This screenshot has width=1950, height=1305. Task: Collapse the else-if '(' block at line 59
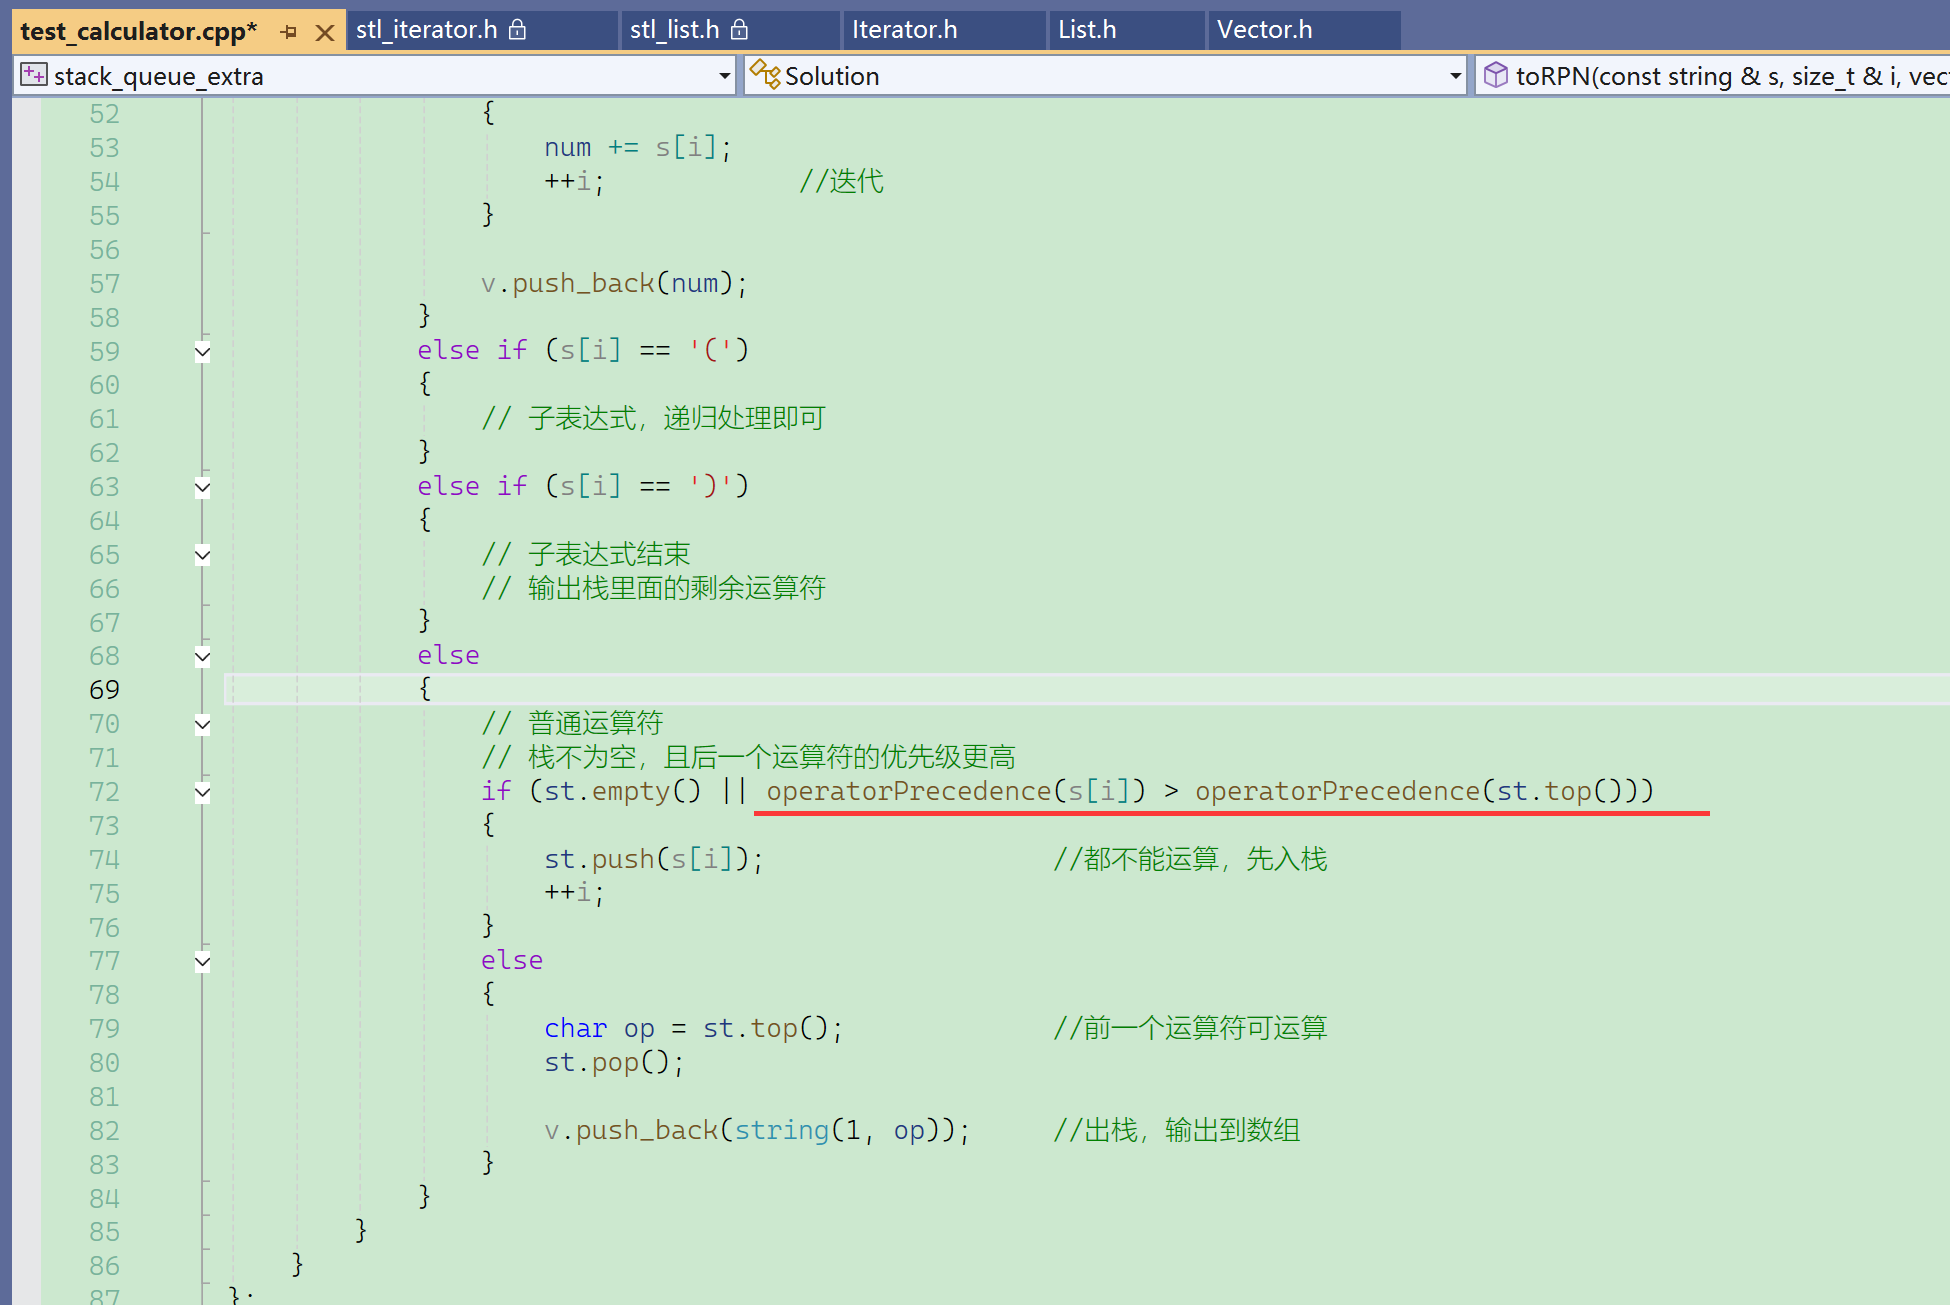[x=203, y=351]
